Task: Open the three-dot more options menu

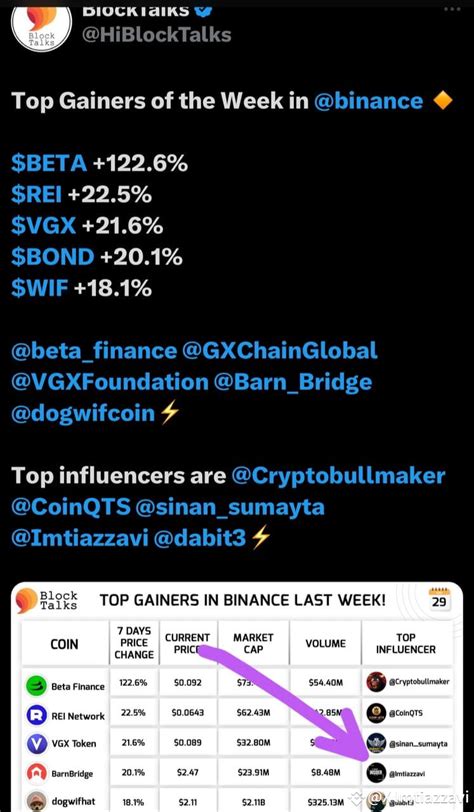Action: 452,9
